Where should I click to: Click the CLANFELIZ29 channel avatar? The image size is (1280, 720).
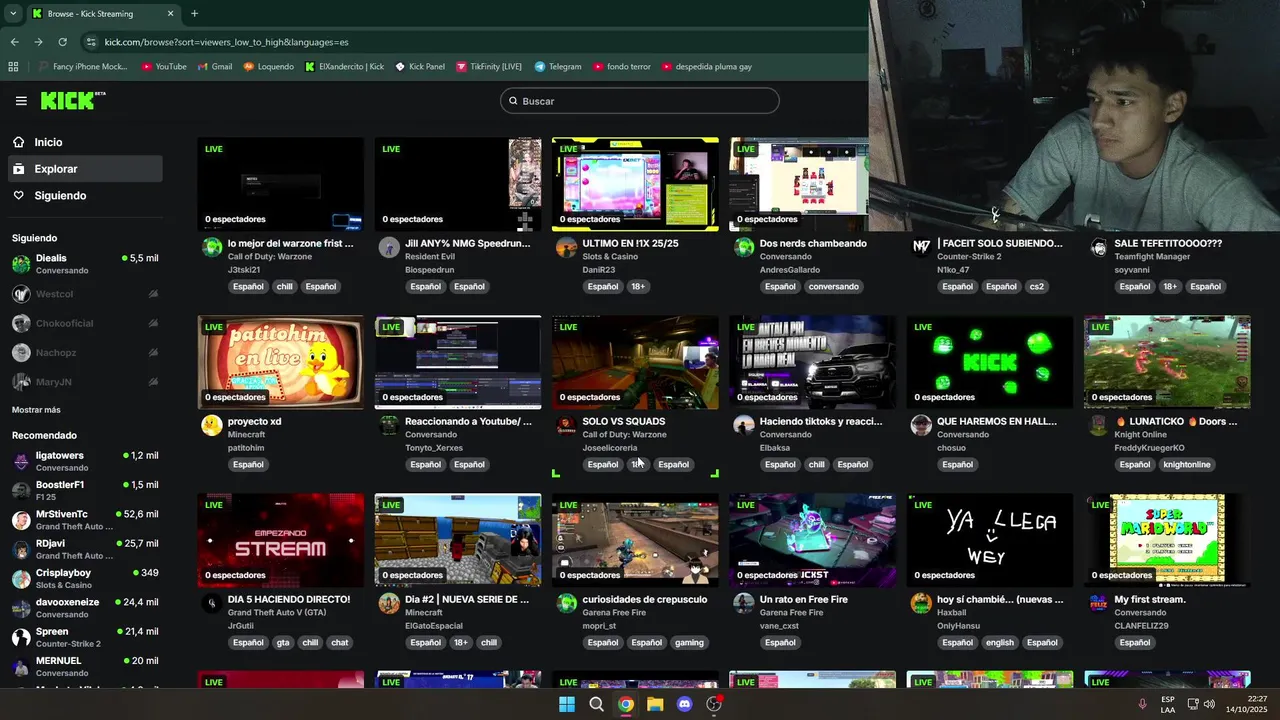[x=1099, y=604]
